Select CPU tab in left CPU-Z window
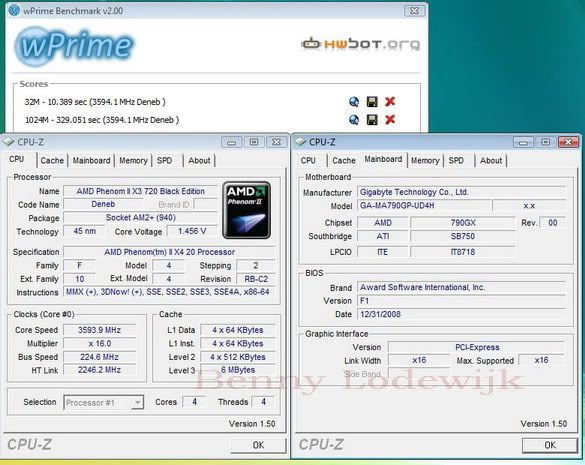 tap(17, 159)
